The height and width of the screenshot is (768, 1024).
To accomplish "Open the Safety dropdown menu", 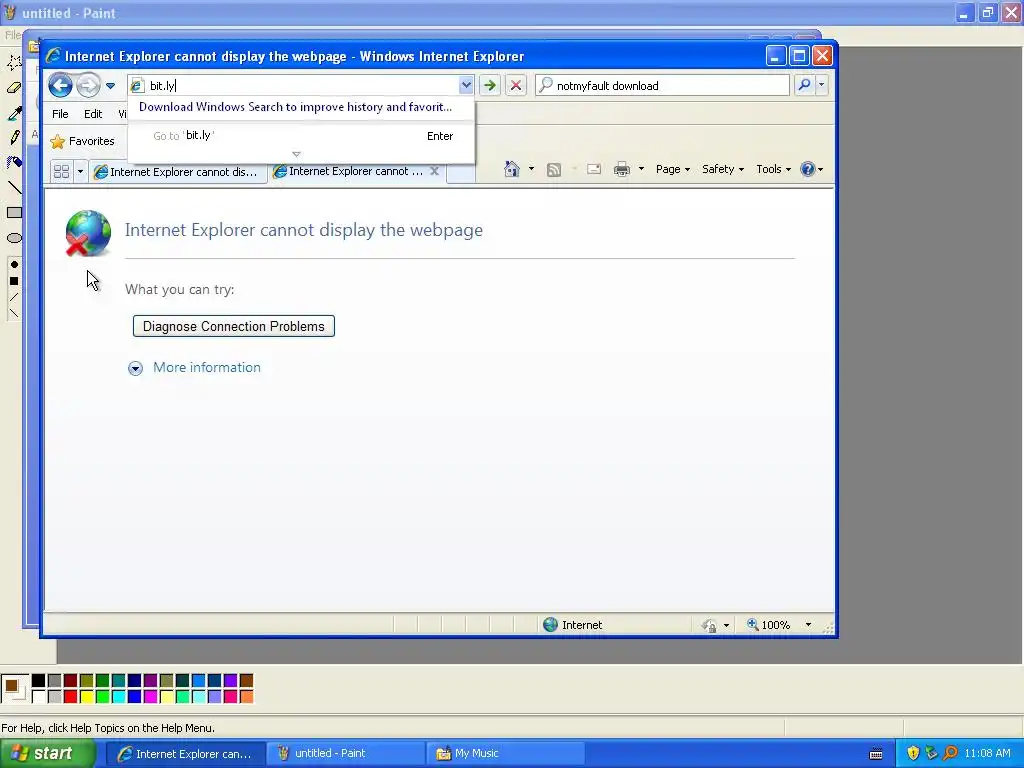I will (722, 169).
